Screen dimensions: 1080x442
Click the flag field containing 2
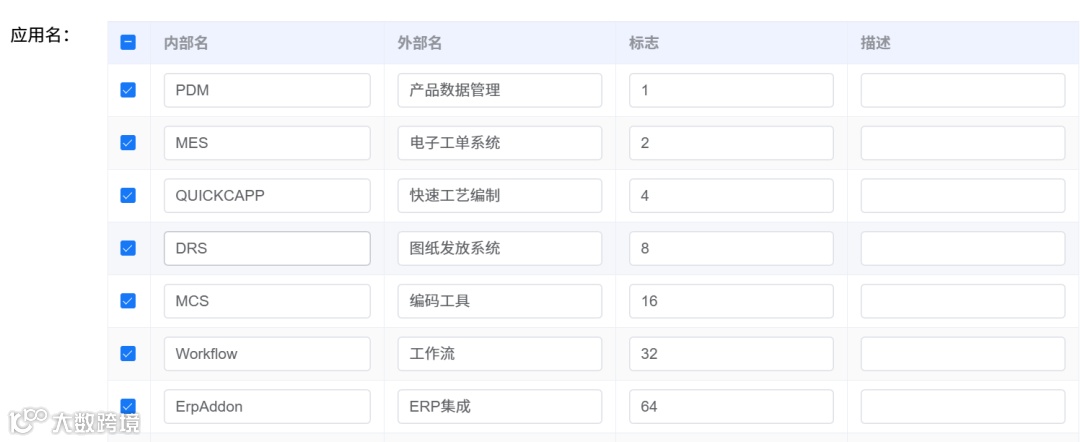point(731,143)
